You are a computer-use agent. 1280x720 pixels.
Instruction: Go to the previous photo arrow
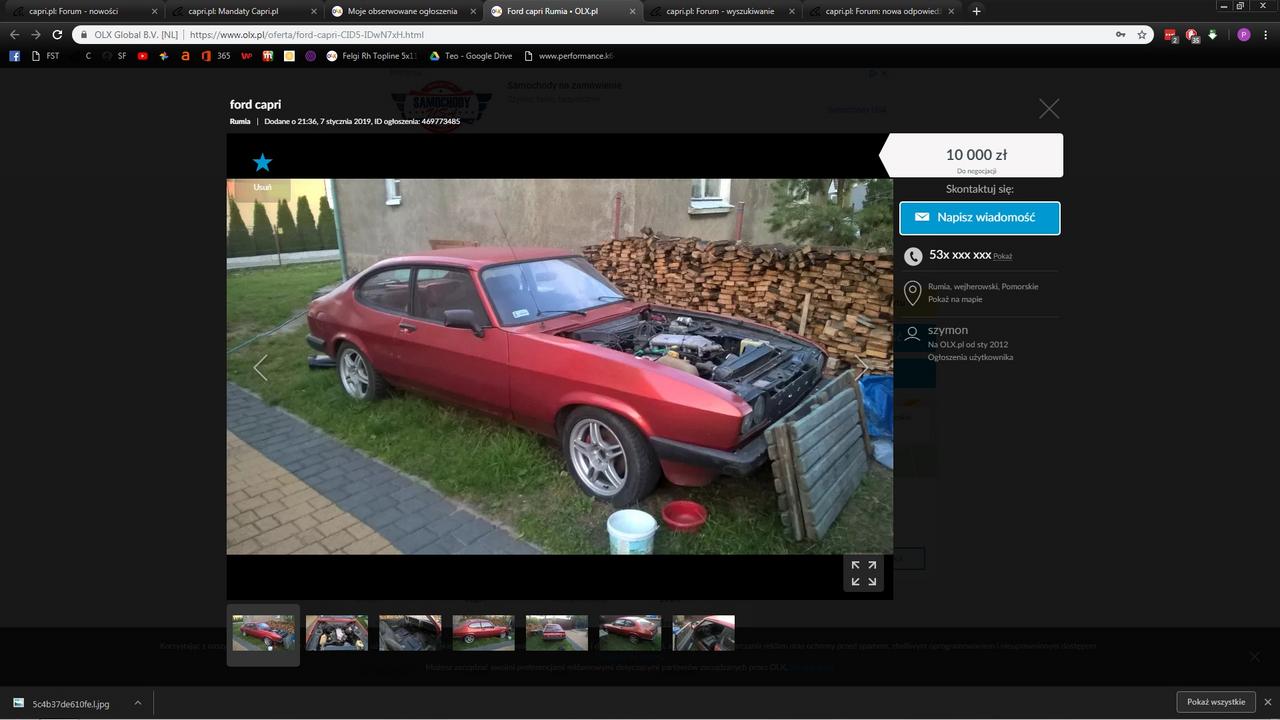click(260, 367)
